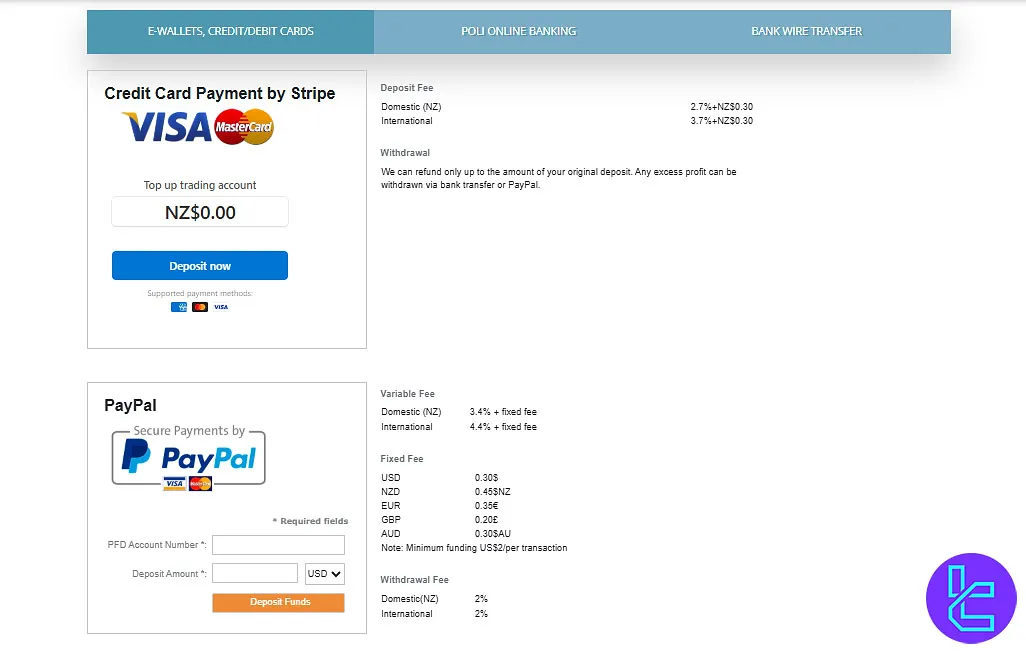1026x653 pixels.
Task: Focus the NZ$0.00 top up amount field
Action: [x=200, y=212]
